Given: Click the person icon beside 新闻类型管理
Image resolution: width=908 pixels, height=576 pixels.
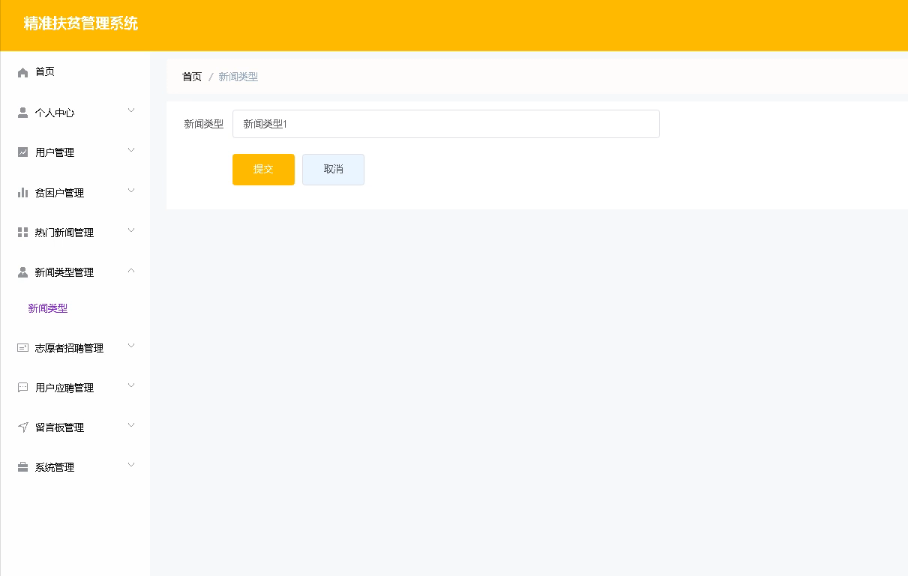Looking at the screenshot, I should 23,272.
